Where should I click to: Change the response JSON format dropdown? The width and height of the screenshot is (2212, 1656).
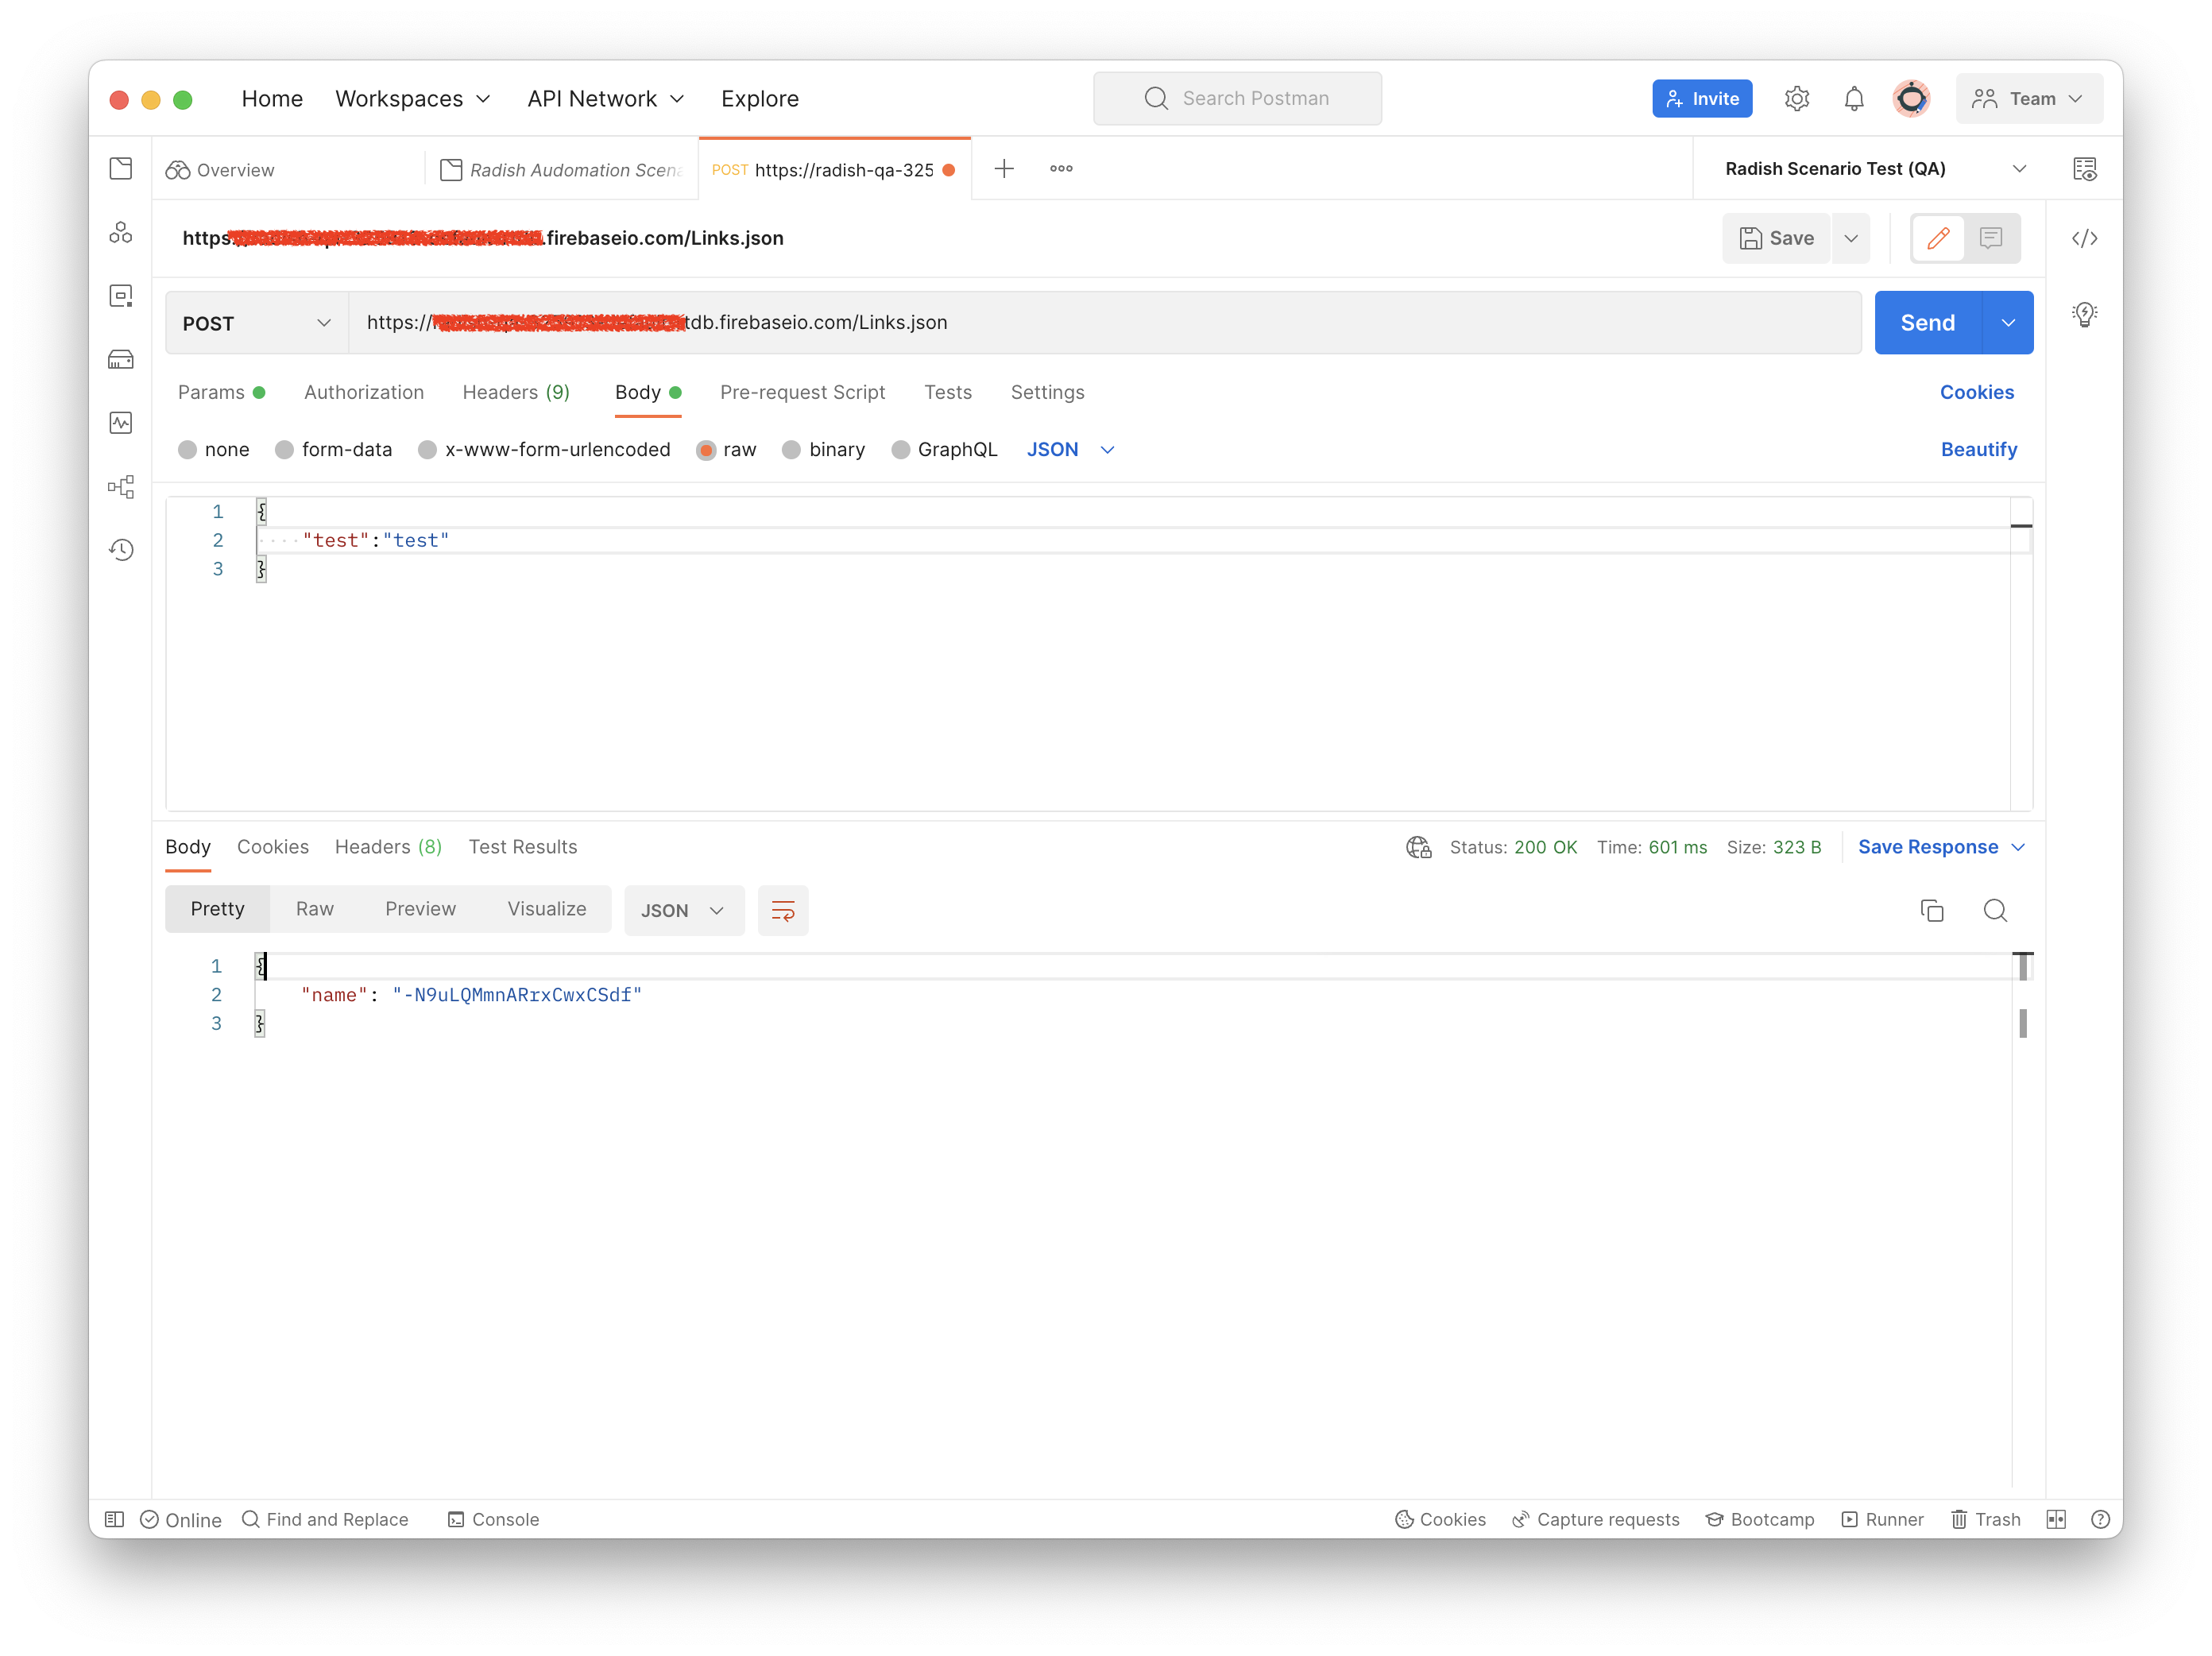[x=684, y=910]
